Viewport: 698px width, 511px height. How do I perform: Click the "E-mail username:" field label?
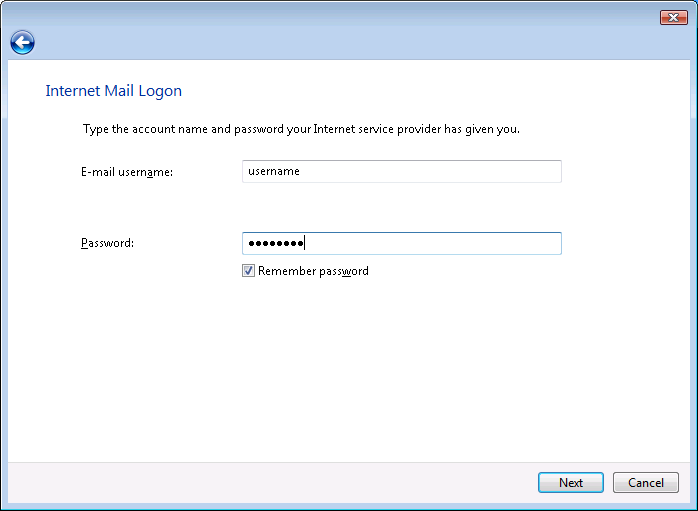coord(127,172)
